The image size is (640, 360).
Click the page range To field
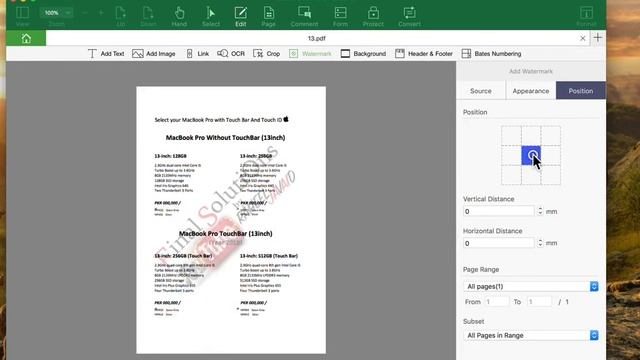539,302
